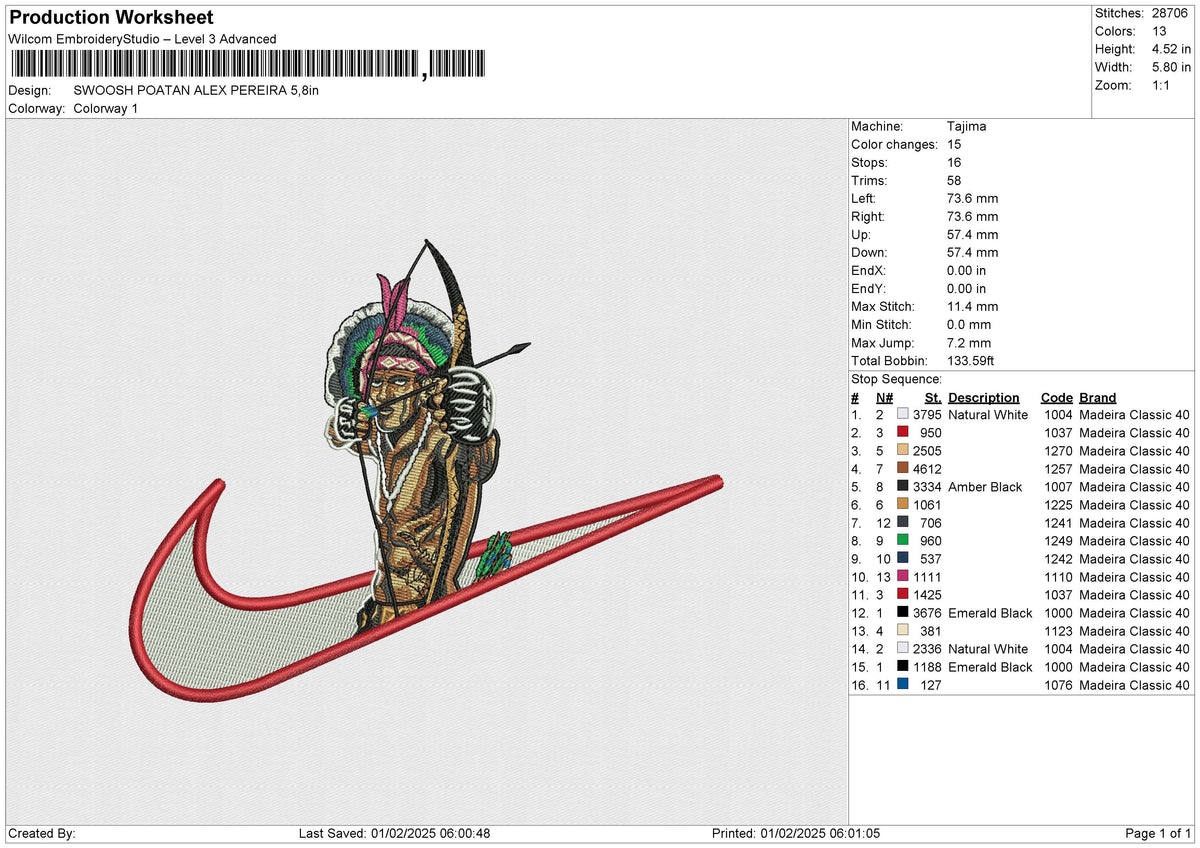Select stitch count '537' in stop 9
Image resolution: width=1200 pixels, height=848 pixels.
(x=931, y=558)
